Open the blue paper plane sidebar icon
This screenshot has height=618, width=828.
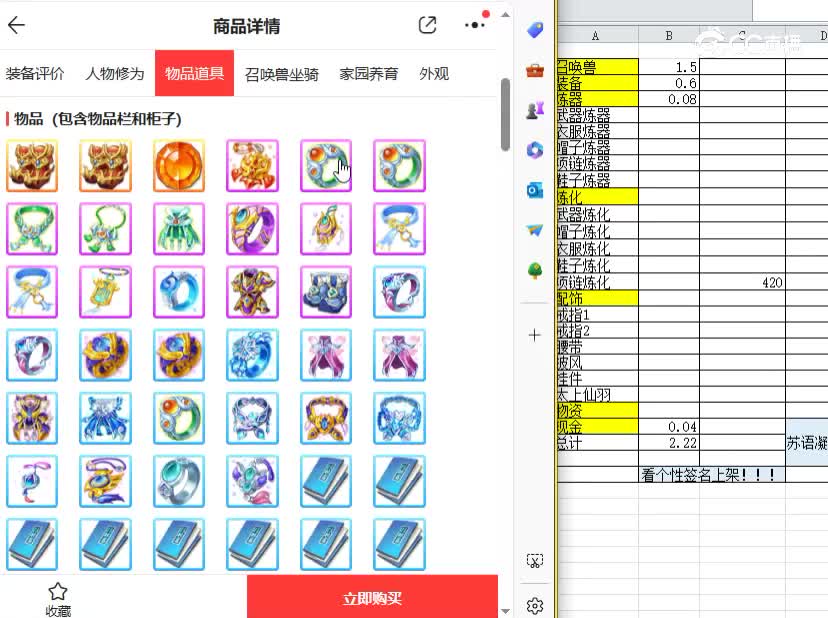[535, 230]
